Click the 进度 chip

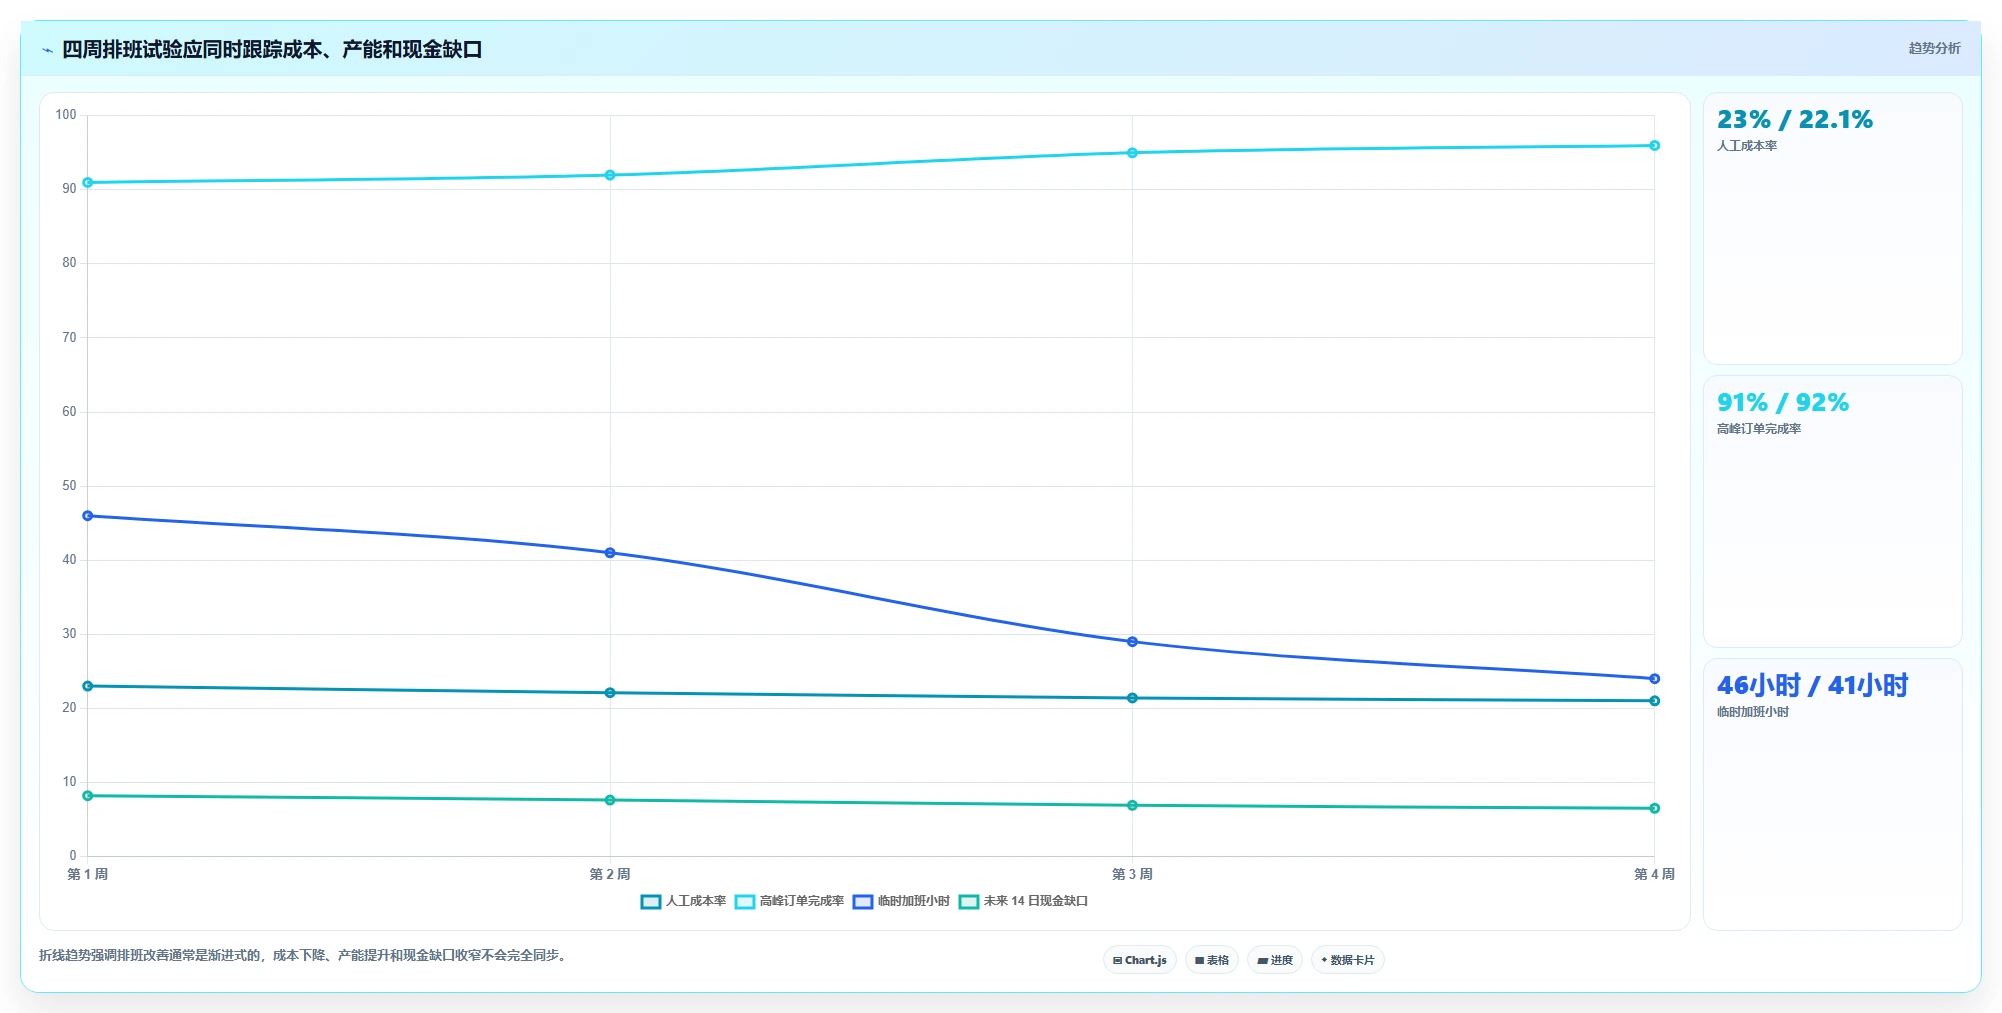pos(1275,960)
